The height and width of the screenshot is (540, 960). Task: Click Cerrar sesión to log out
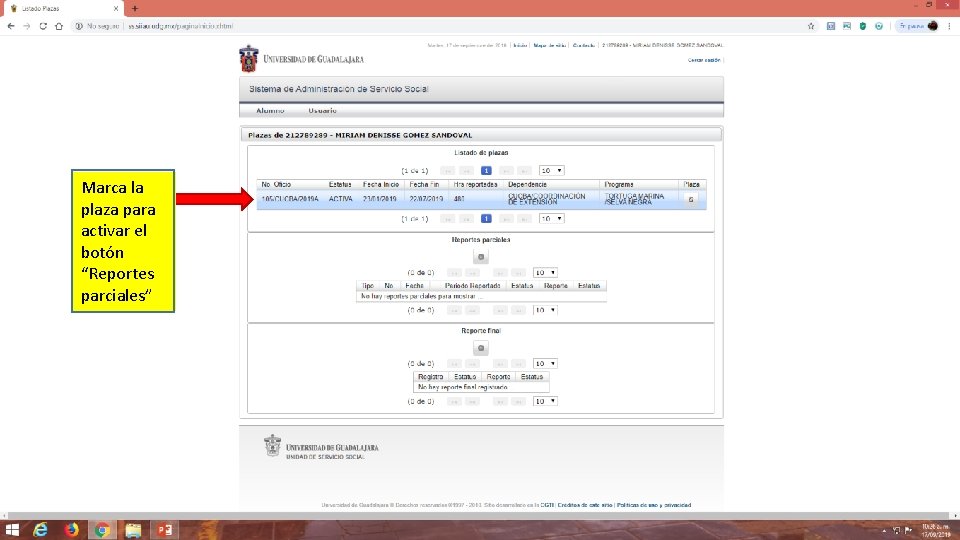pyautogui.click(x=703, y=60)
